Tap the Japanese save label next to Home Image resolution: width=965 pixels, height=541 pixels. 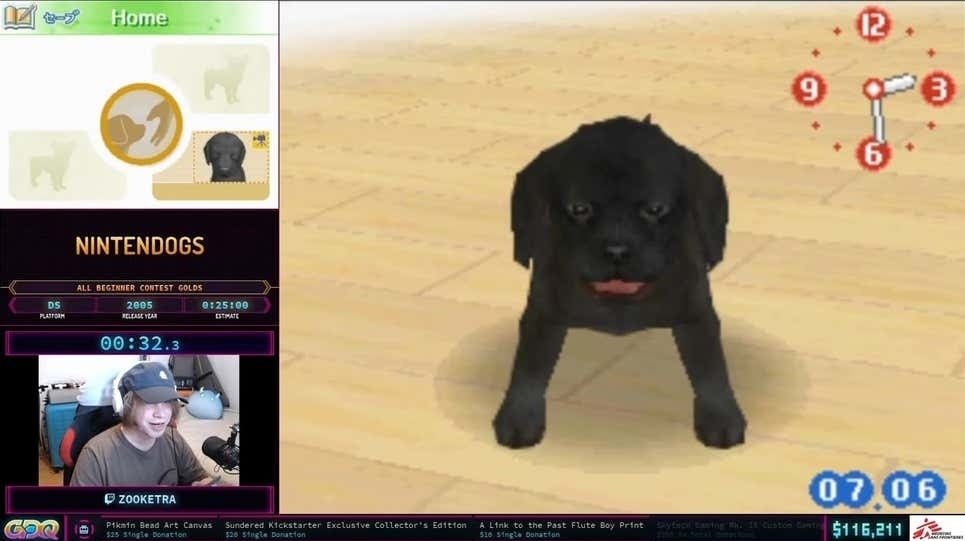click(61, 17)
